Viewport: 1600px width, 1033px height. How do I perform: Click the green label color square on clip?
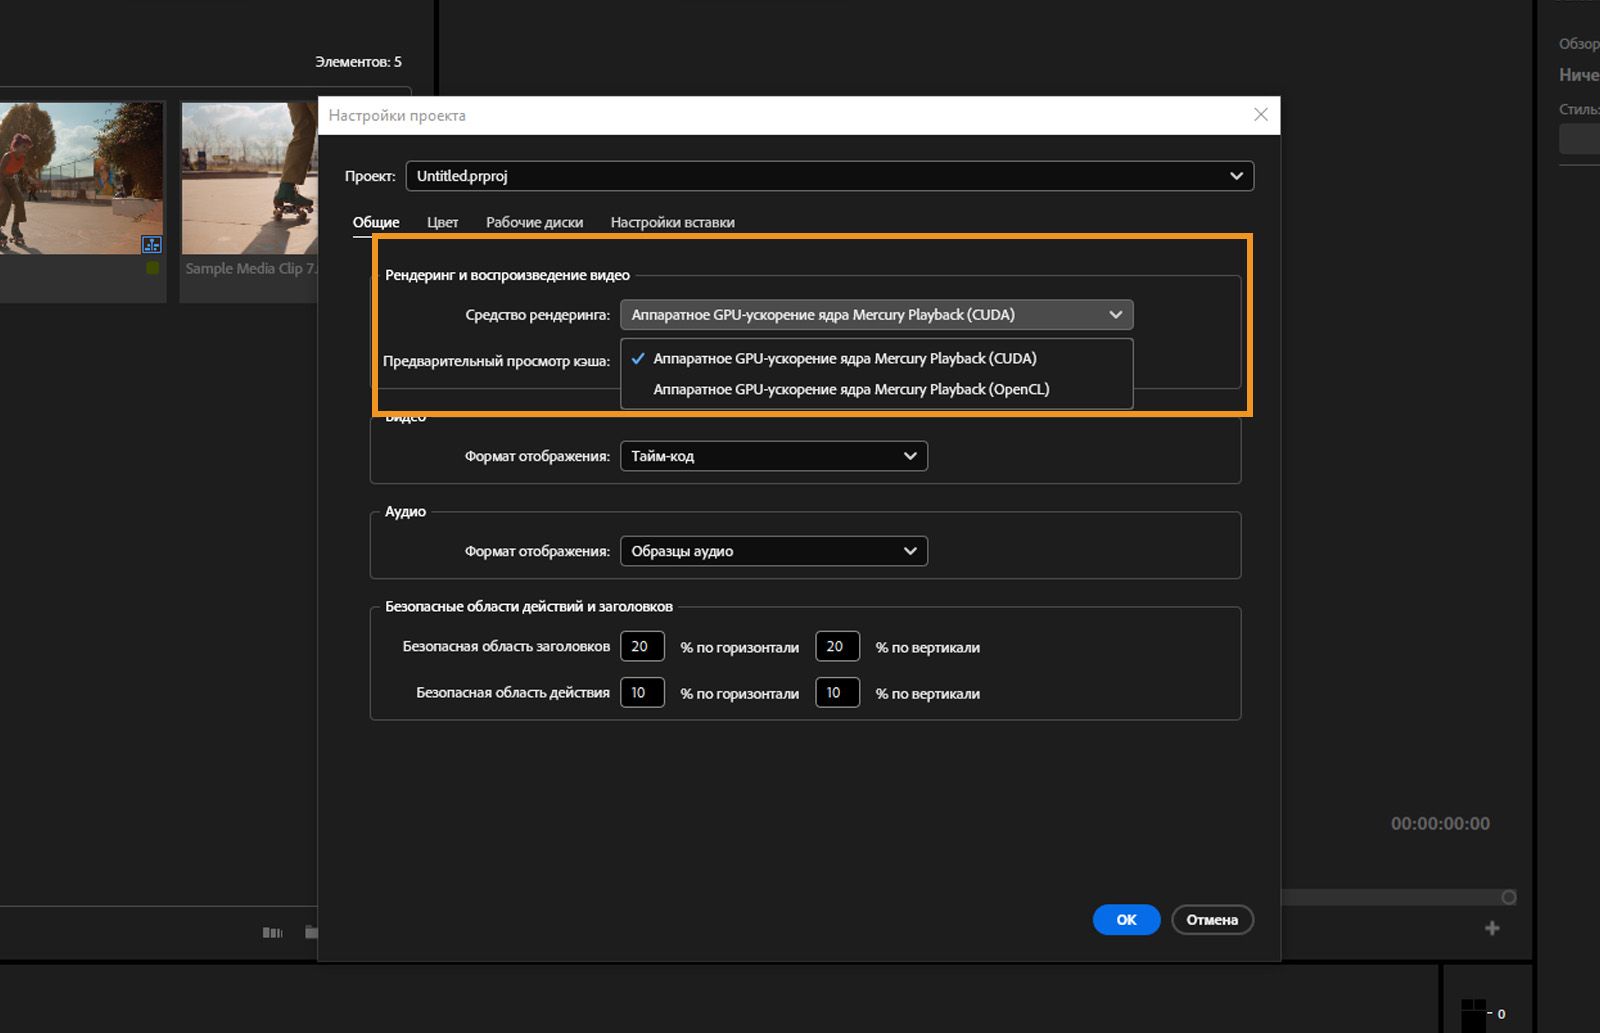click(152, 268)
